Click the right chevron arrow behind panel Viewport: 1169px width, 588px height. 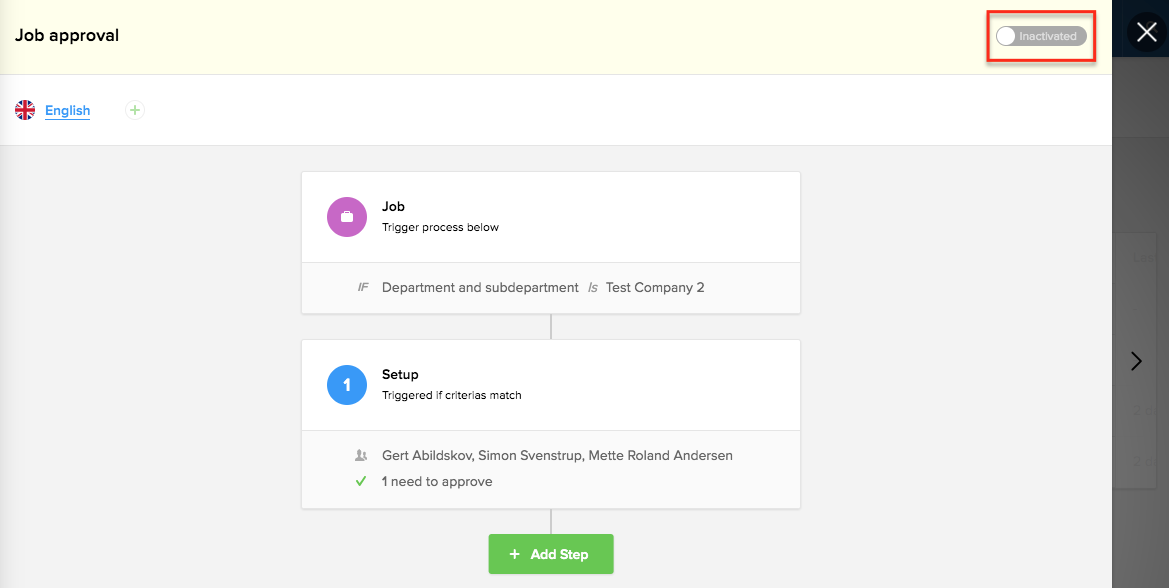[x=1136, y=361]
